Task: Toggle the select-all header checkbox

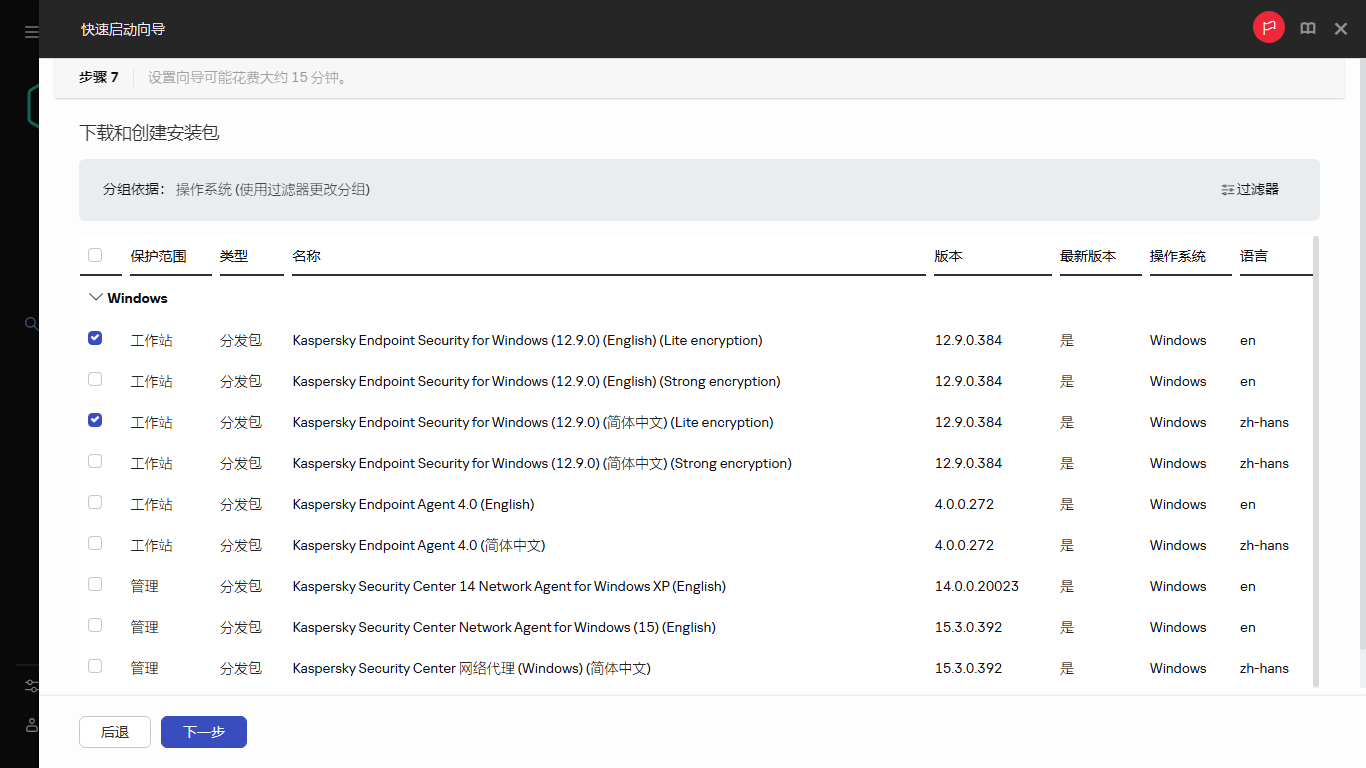Action: pos(95,255)
